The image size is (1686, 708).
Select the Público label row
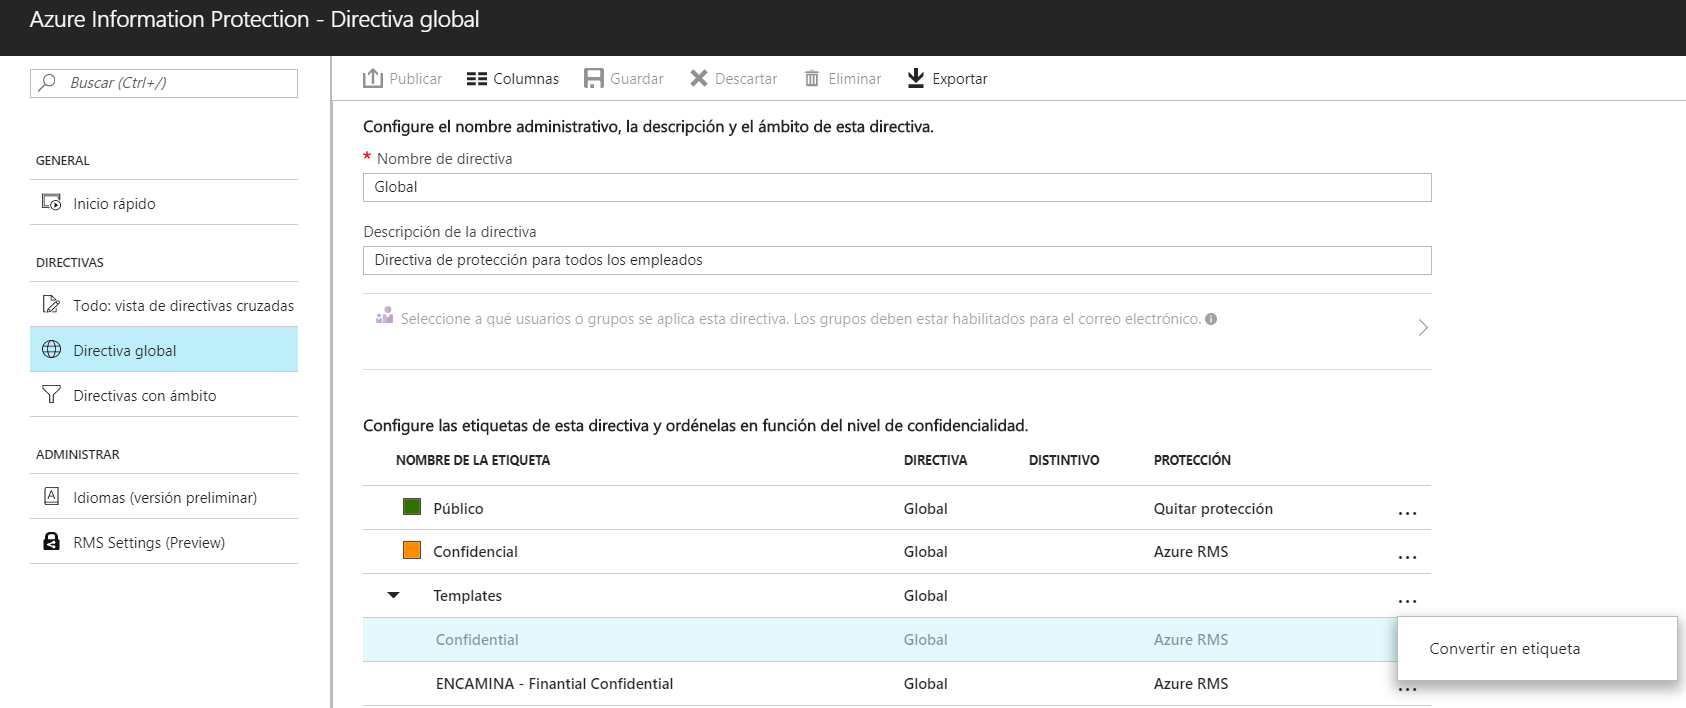coord(897,508)
